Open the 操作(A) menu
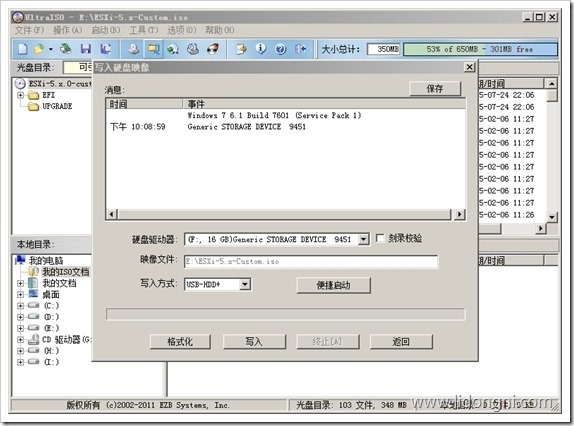 click(x=68, y=30)
